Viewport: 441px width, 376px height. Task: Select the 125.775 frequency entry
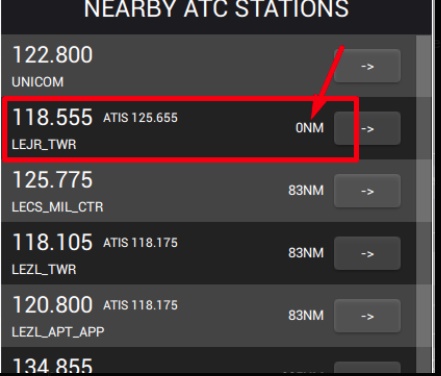point(52,180)
